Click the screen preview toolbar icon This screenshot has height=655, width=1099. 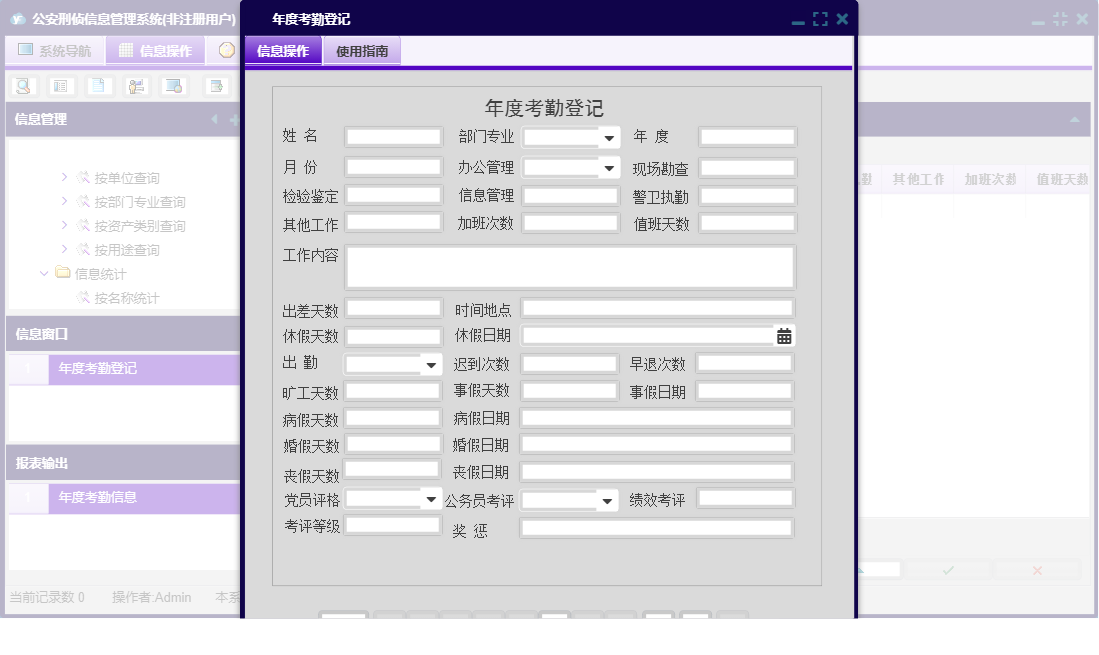click(x=172, y=86)
